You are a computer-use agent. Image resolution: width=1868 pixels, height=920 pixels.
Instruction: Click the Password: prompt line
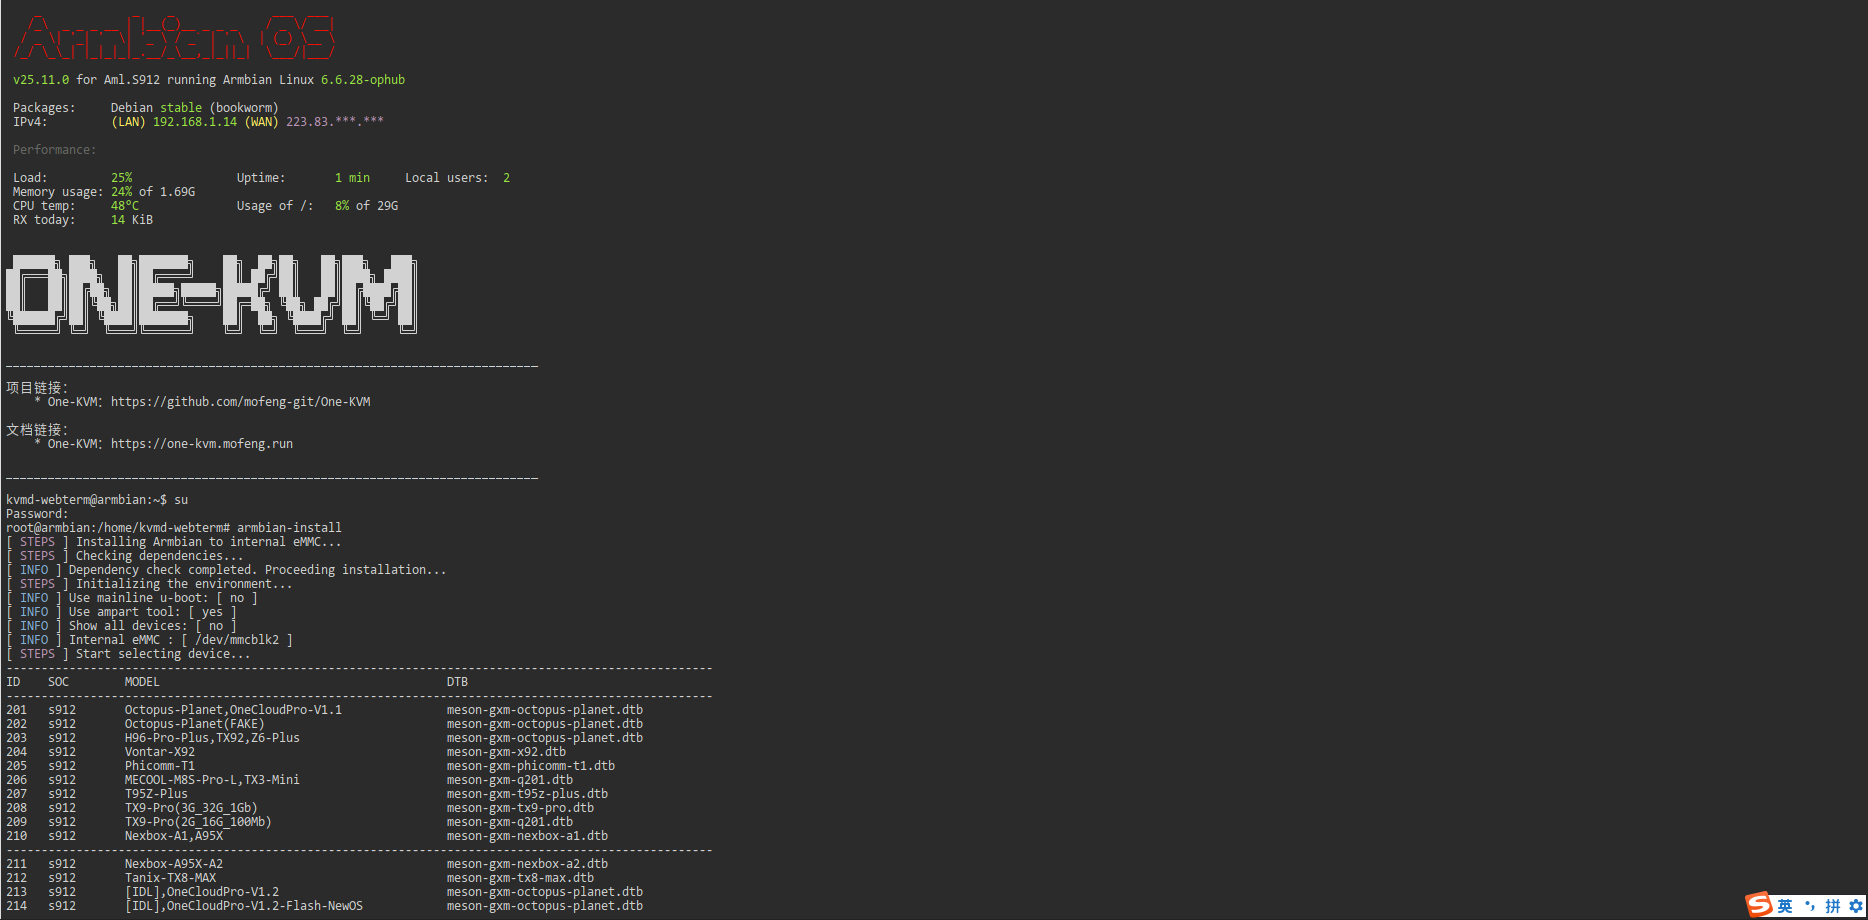37,514
